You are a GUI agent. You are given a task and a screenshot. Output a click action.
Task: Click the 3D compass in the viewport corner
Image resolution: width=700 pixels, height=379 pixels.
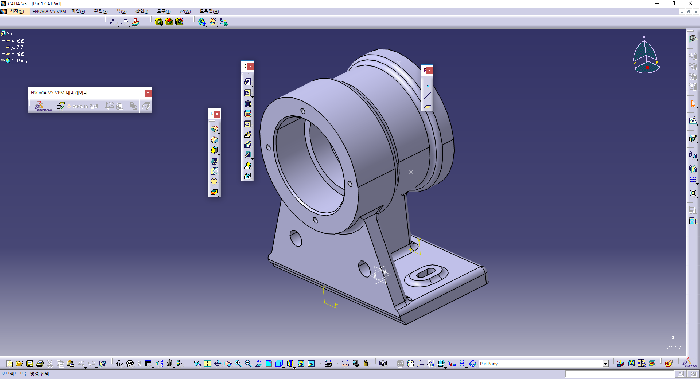pos(646,56)
